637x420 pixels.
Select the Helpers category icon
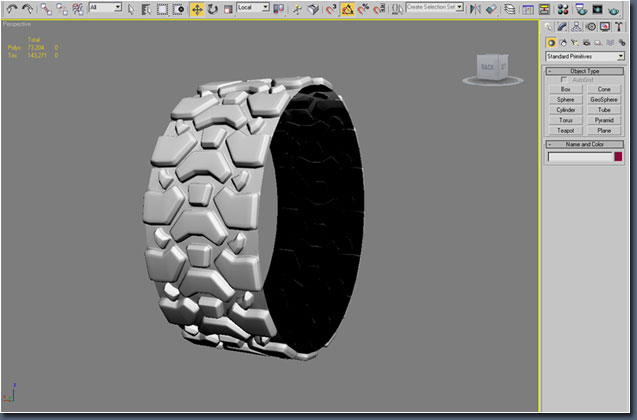click(x=598, y=43)
